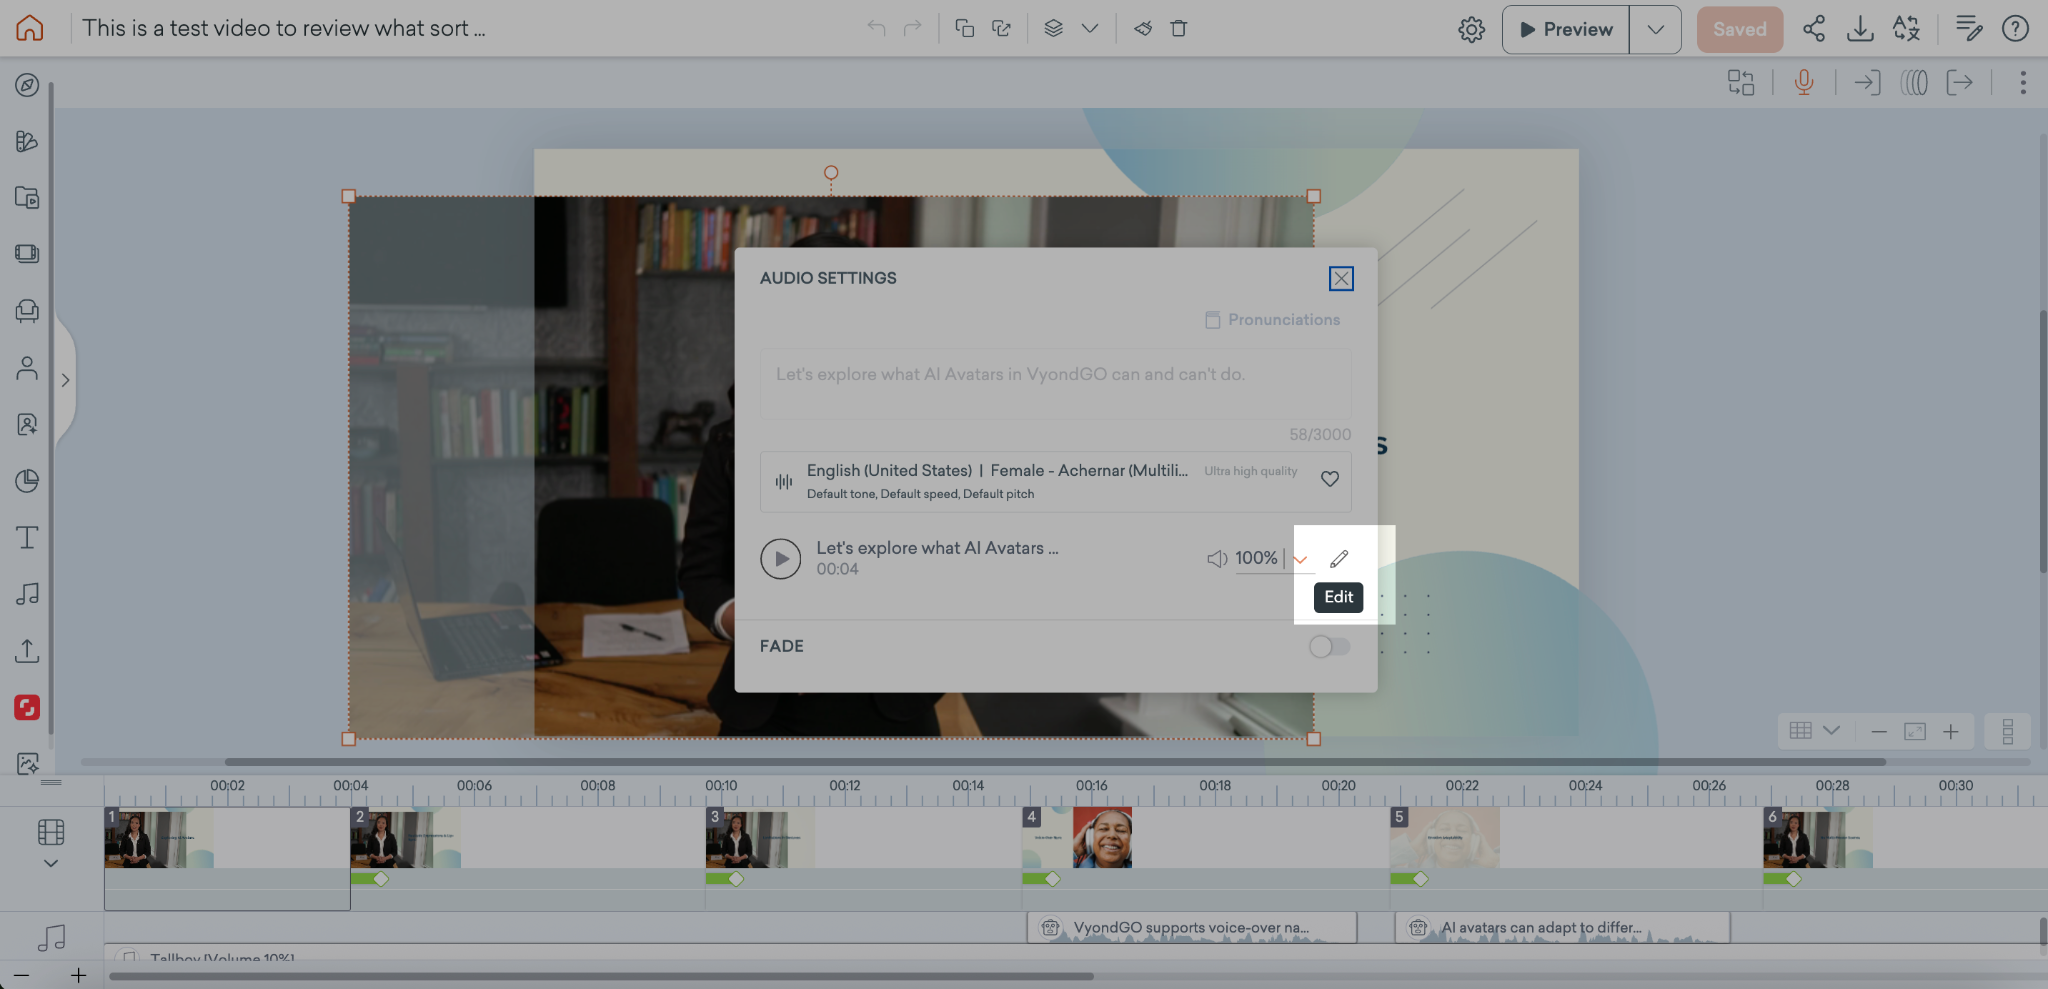Click the microphone icon in top toolbar
The height and width of the screenshot is (989, 2048).
pos(1803,82)
